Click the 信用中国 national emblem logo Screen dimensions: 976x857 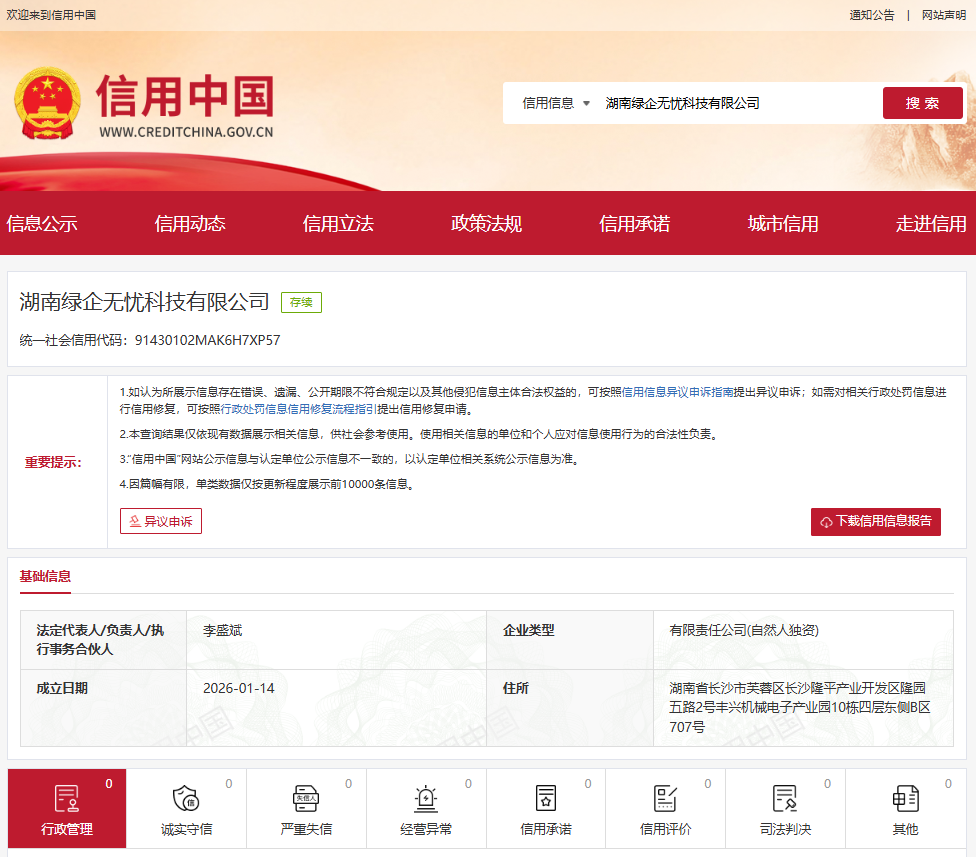pos(49,103)
